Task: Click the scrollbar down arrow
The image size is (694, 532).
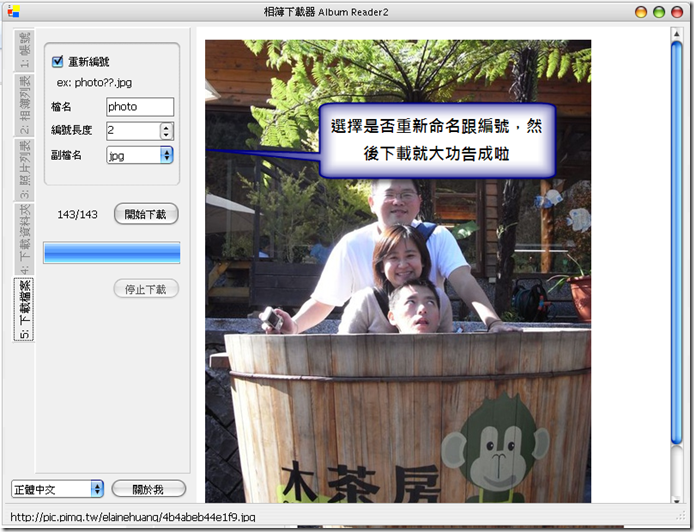Action: tap(676, 500)
